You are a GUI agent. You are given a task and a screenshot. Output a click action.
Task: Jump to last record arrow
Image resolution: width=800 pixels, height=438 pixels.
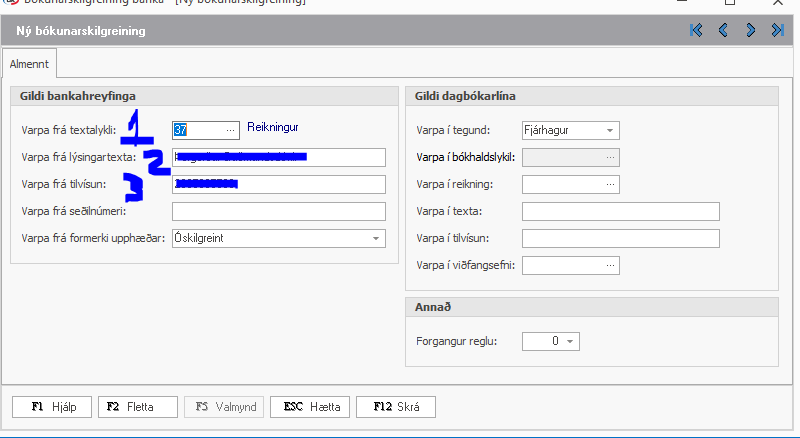(x=777, y=31)
